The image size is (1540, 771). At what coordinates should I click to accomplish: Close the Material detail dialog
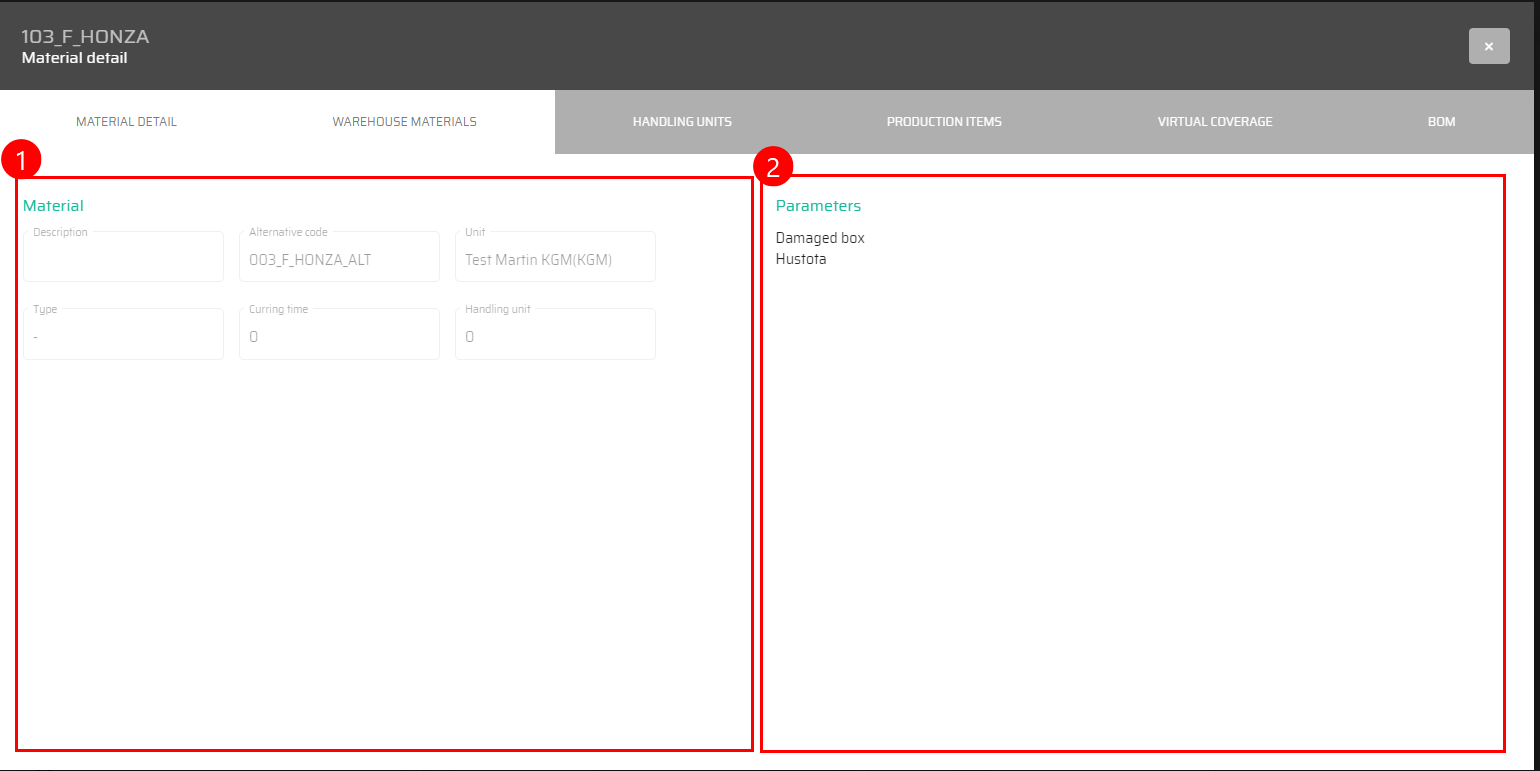tap(1488, 46)
